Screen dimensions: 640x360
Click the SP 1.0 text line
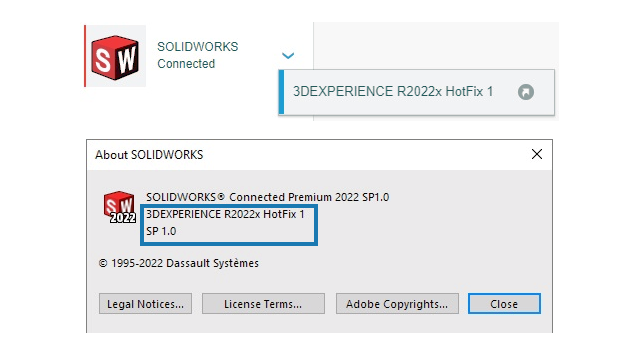coord(161,231)
